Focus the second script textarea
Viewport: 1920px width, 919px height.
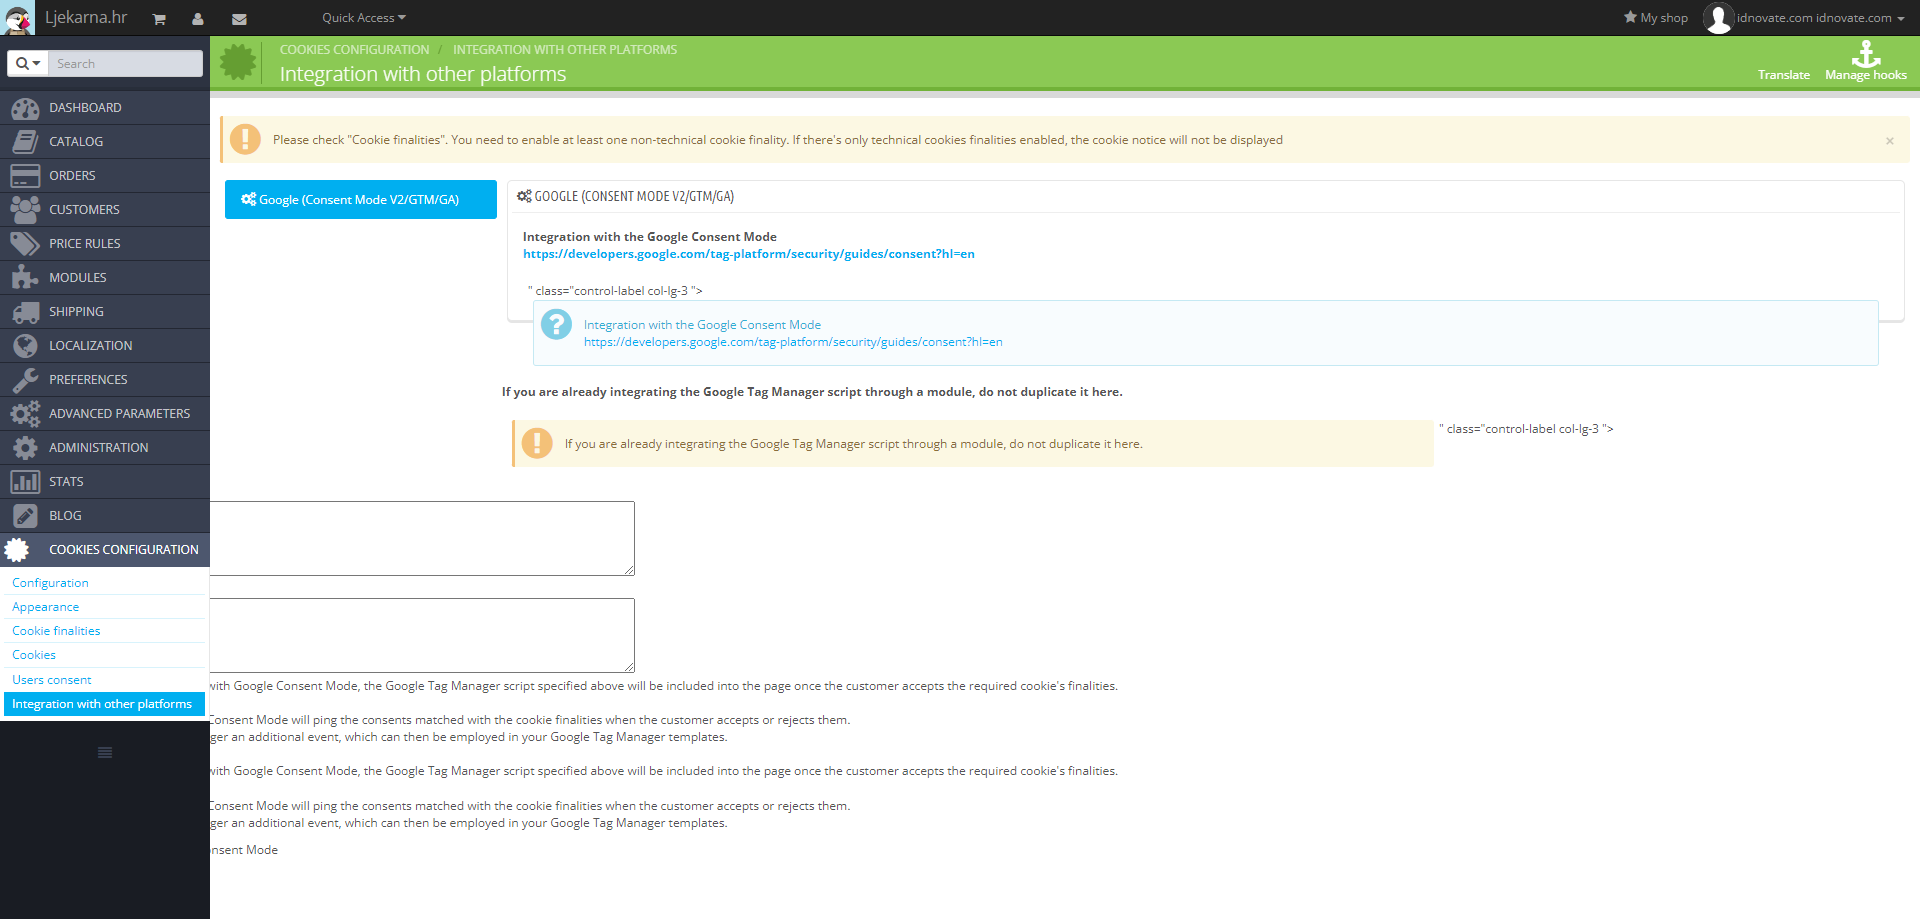tap(422, 635)
